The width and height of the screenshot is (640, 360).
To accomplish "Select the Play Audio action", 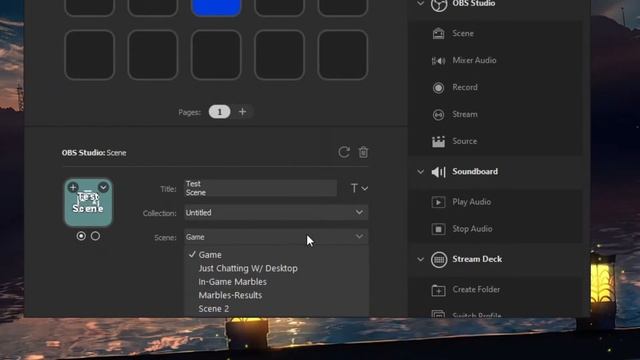I will [495, 202].
